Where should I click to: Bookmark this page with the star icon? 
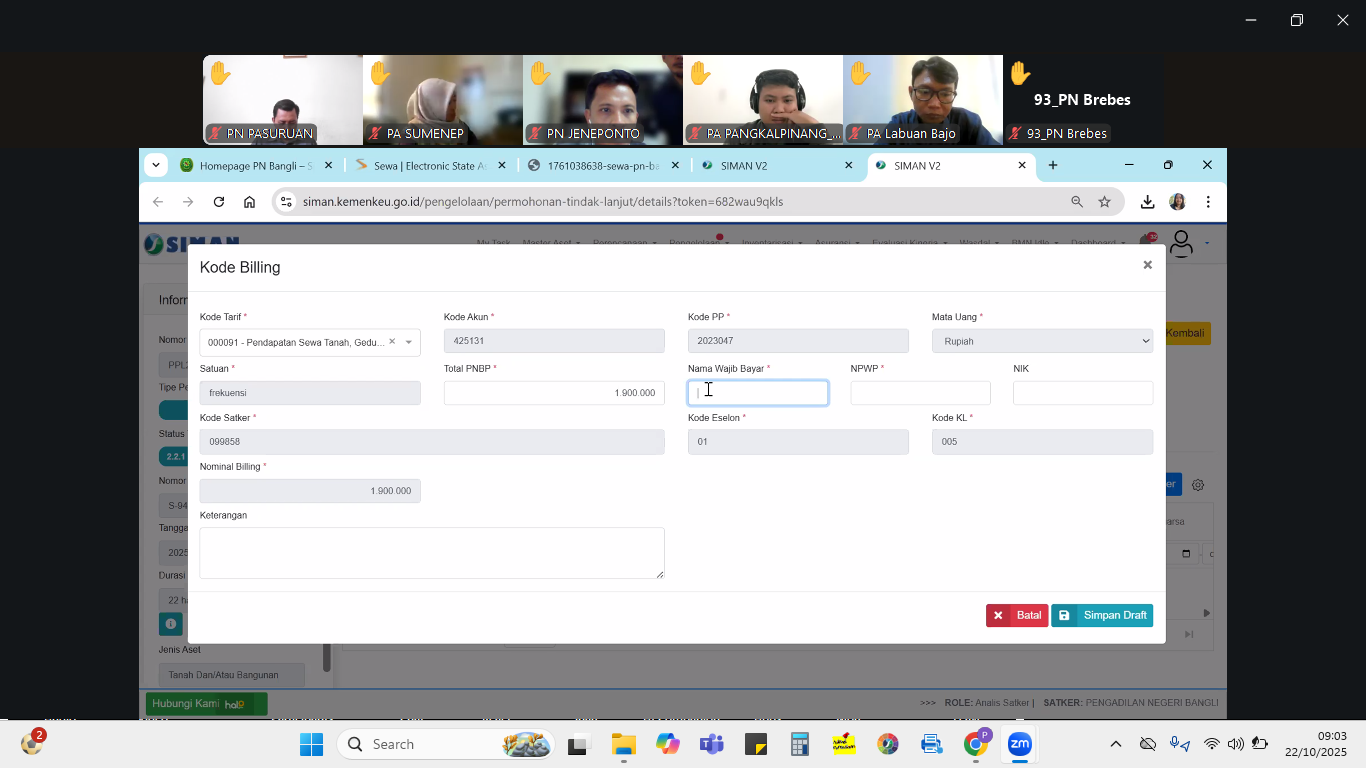pyautogui.click(x=1105, y=202)
